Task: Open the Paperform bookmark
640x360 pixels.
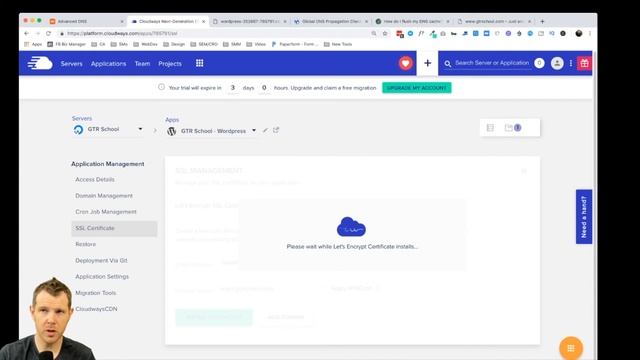Action: point(295,44)
